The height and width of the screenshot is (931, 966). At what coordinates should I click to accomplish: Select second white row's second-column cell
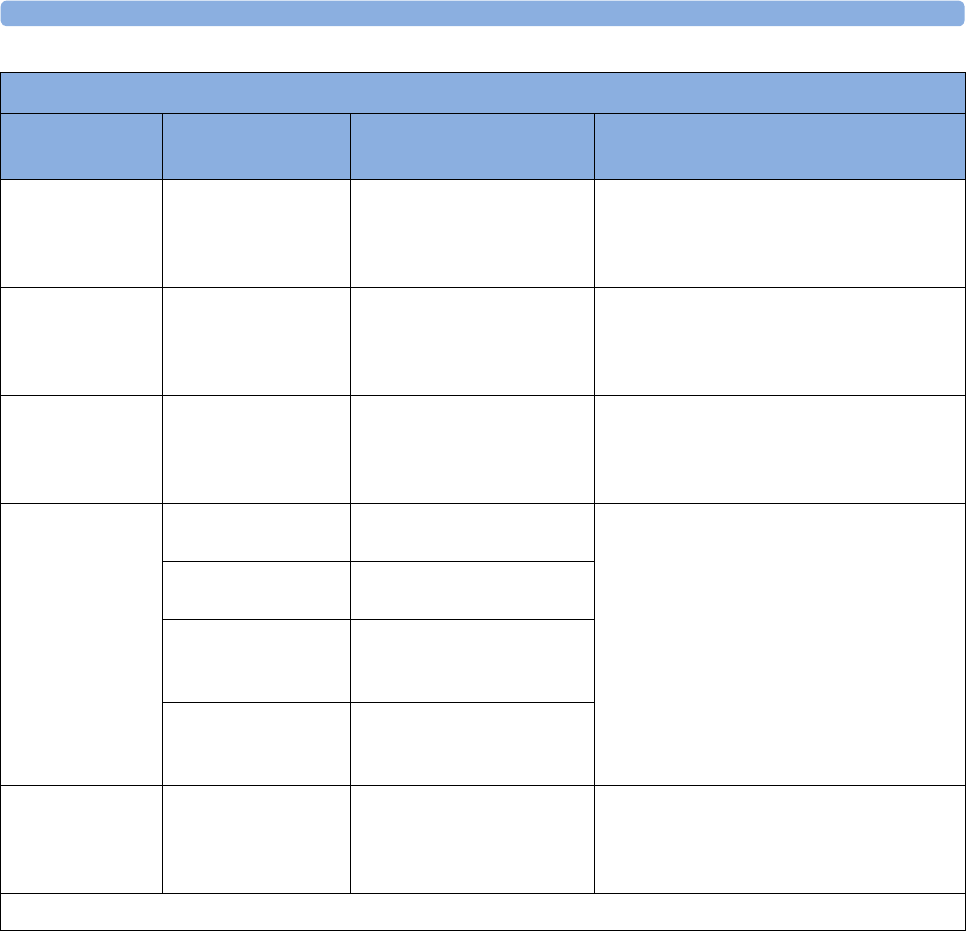256,341
